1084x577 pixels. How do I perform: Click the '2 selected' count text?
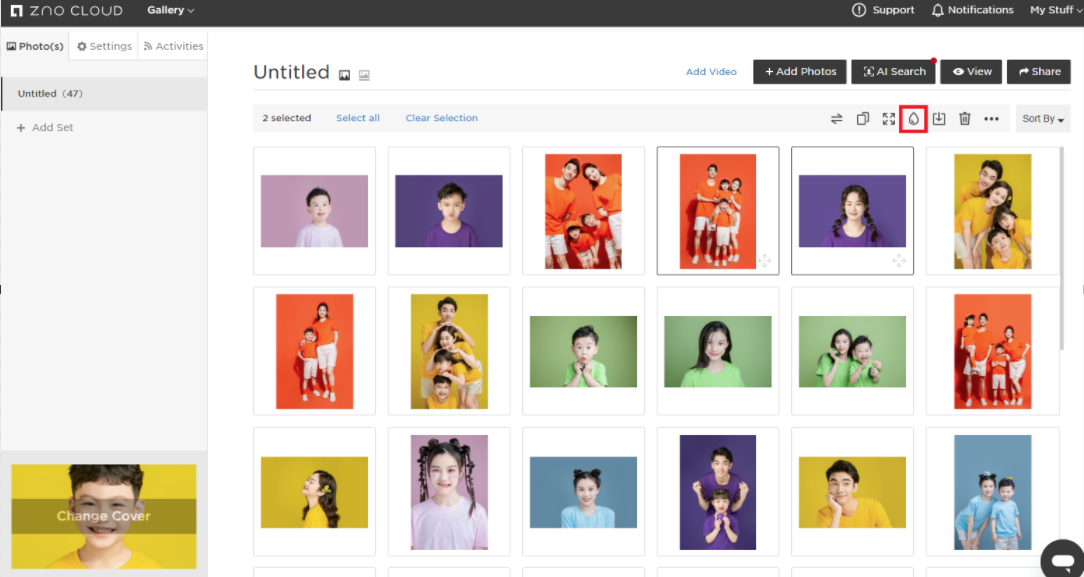(287, 118)
